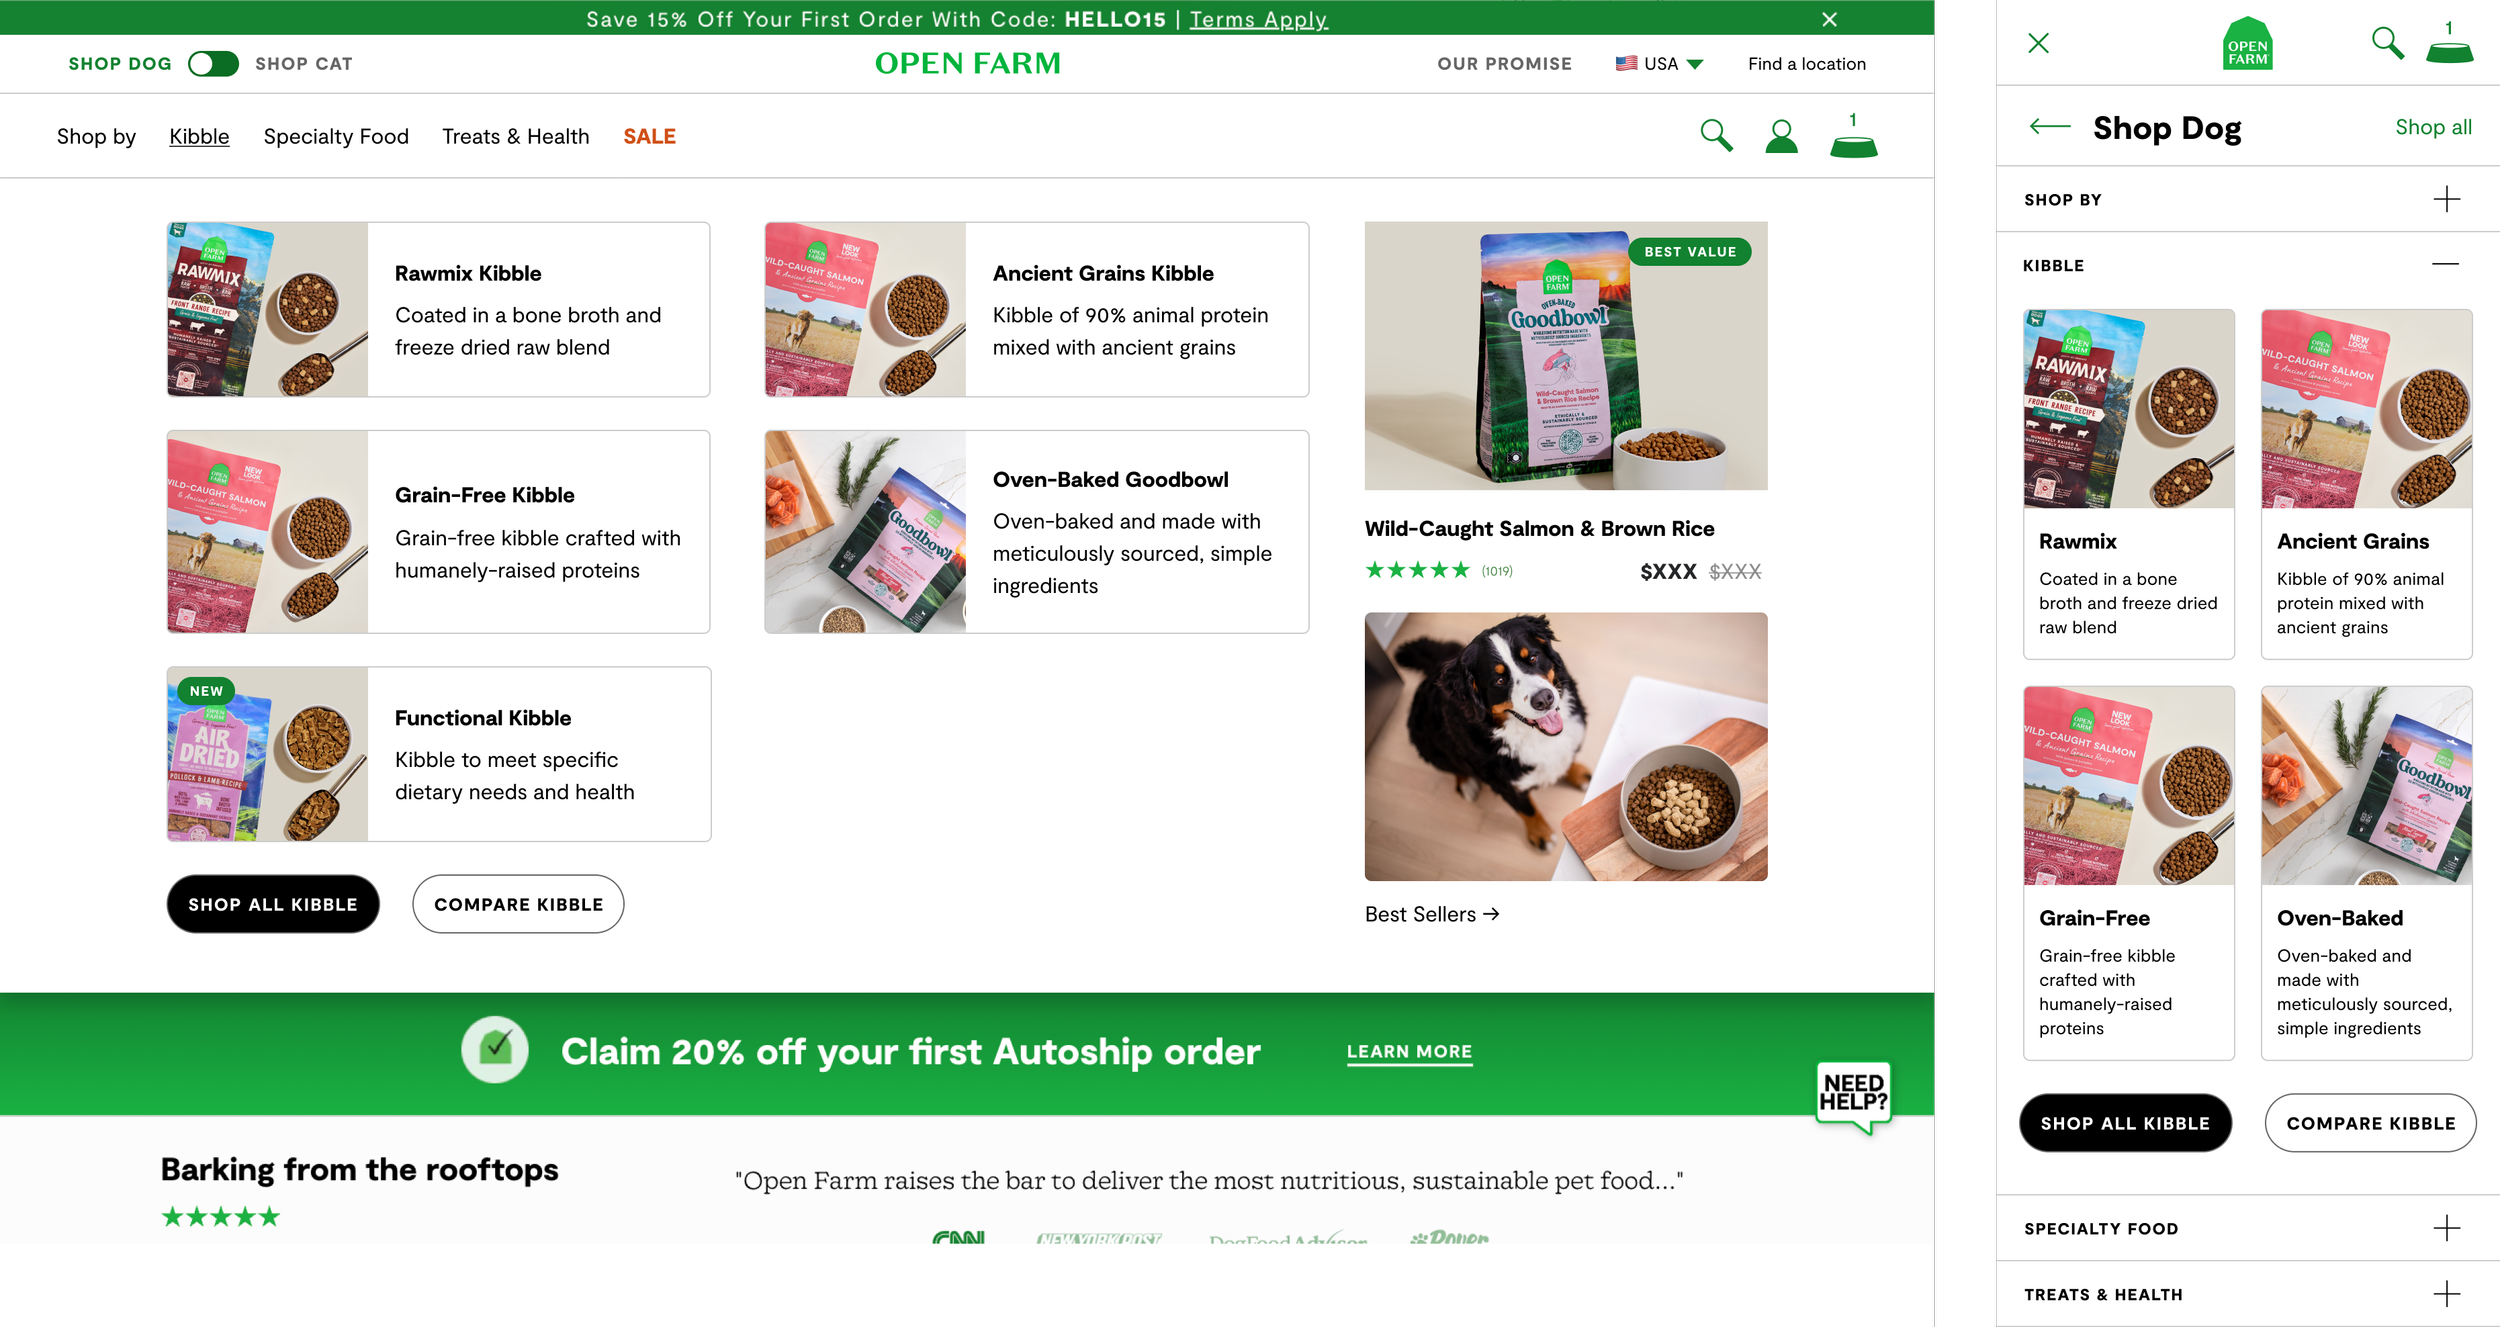Click the back arrow beside Shop Dog

click(2050, 126)
